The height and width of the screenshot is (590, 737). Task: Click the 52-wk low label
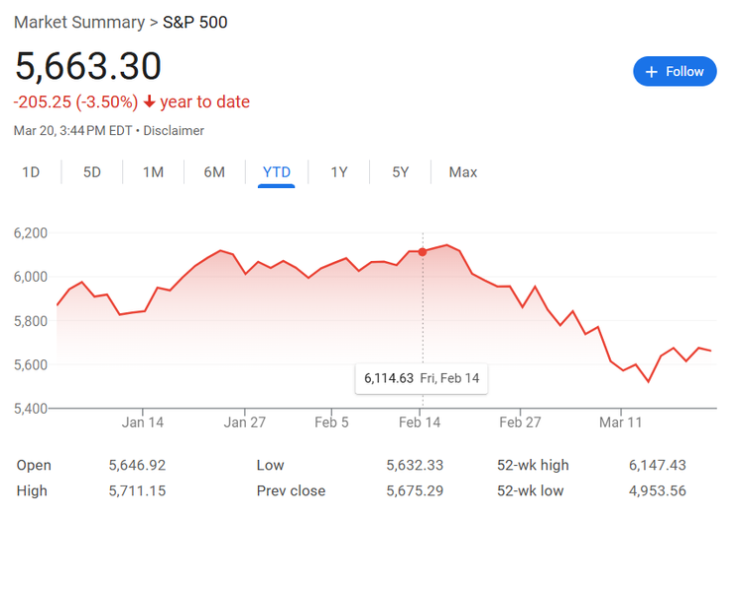[x=530, y=491]
